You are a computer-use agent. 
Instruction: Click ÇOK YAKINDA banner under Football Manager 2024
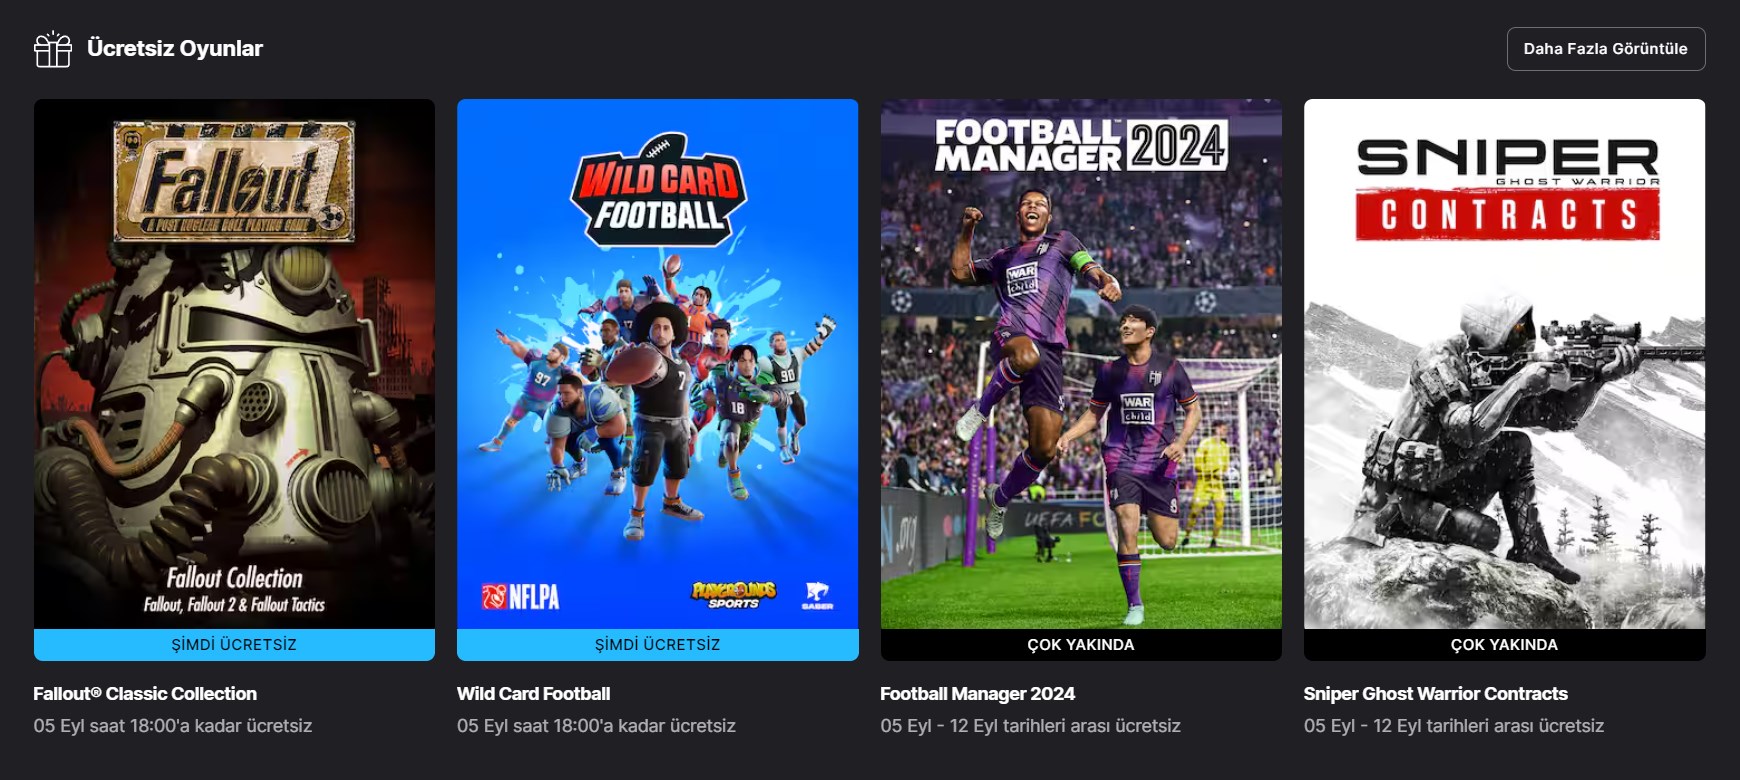(1081, 645)
